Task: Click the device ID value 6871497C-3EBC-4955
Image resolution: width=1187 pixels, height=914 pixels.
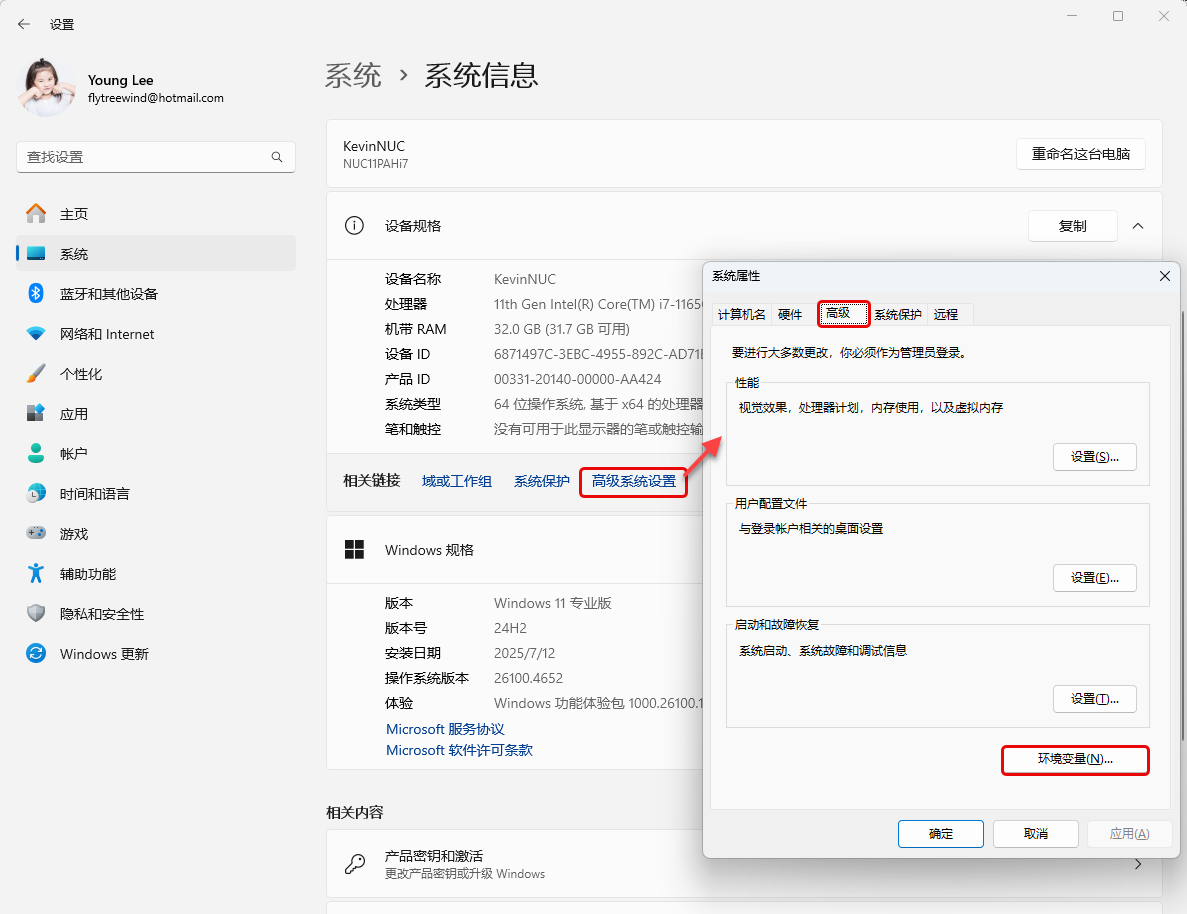Action: [x=598, y=354]
